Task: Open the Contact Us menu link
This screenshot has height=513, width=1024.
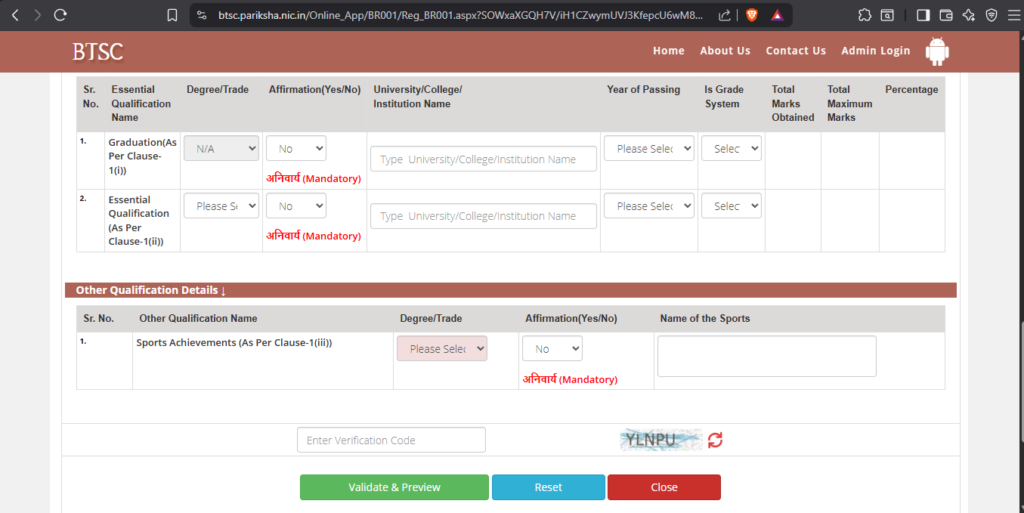Action: (x=795, y=51)
